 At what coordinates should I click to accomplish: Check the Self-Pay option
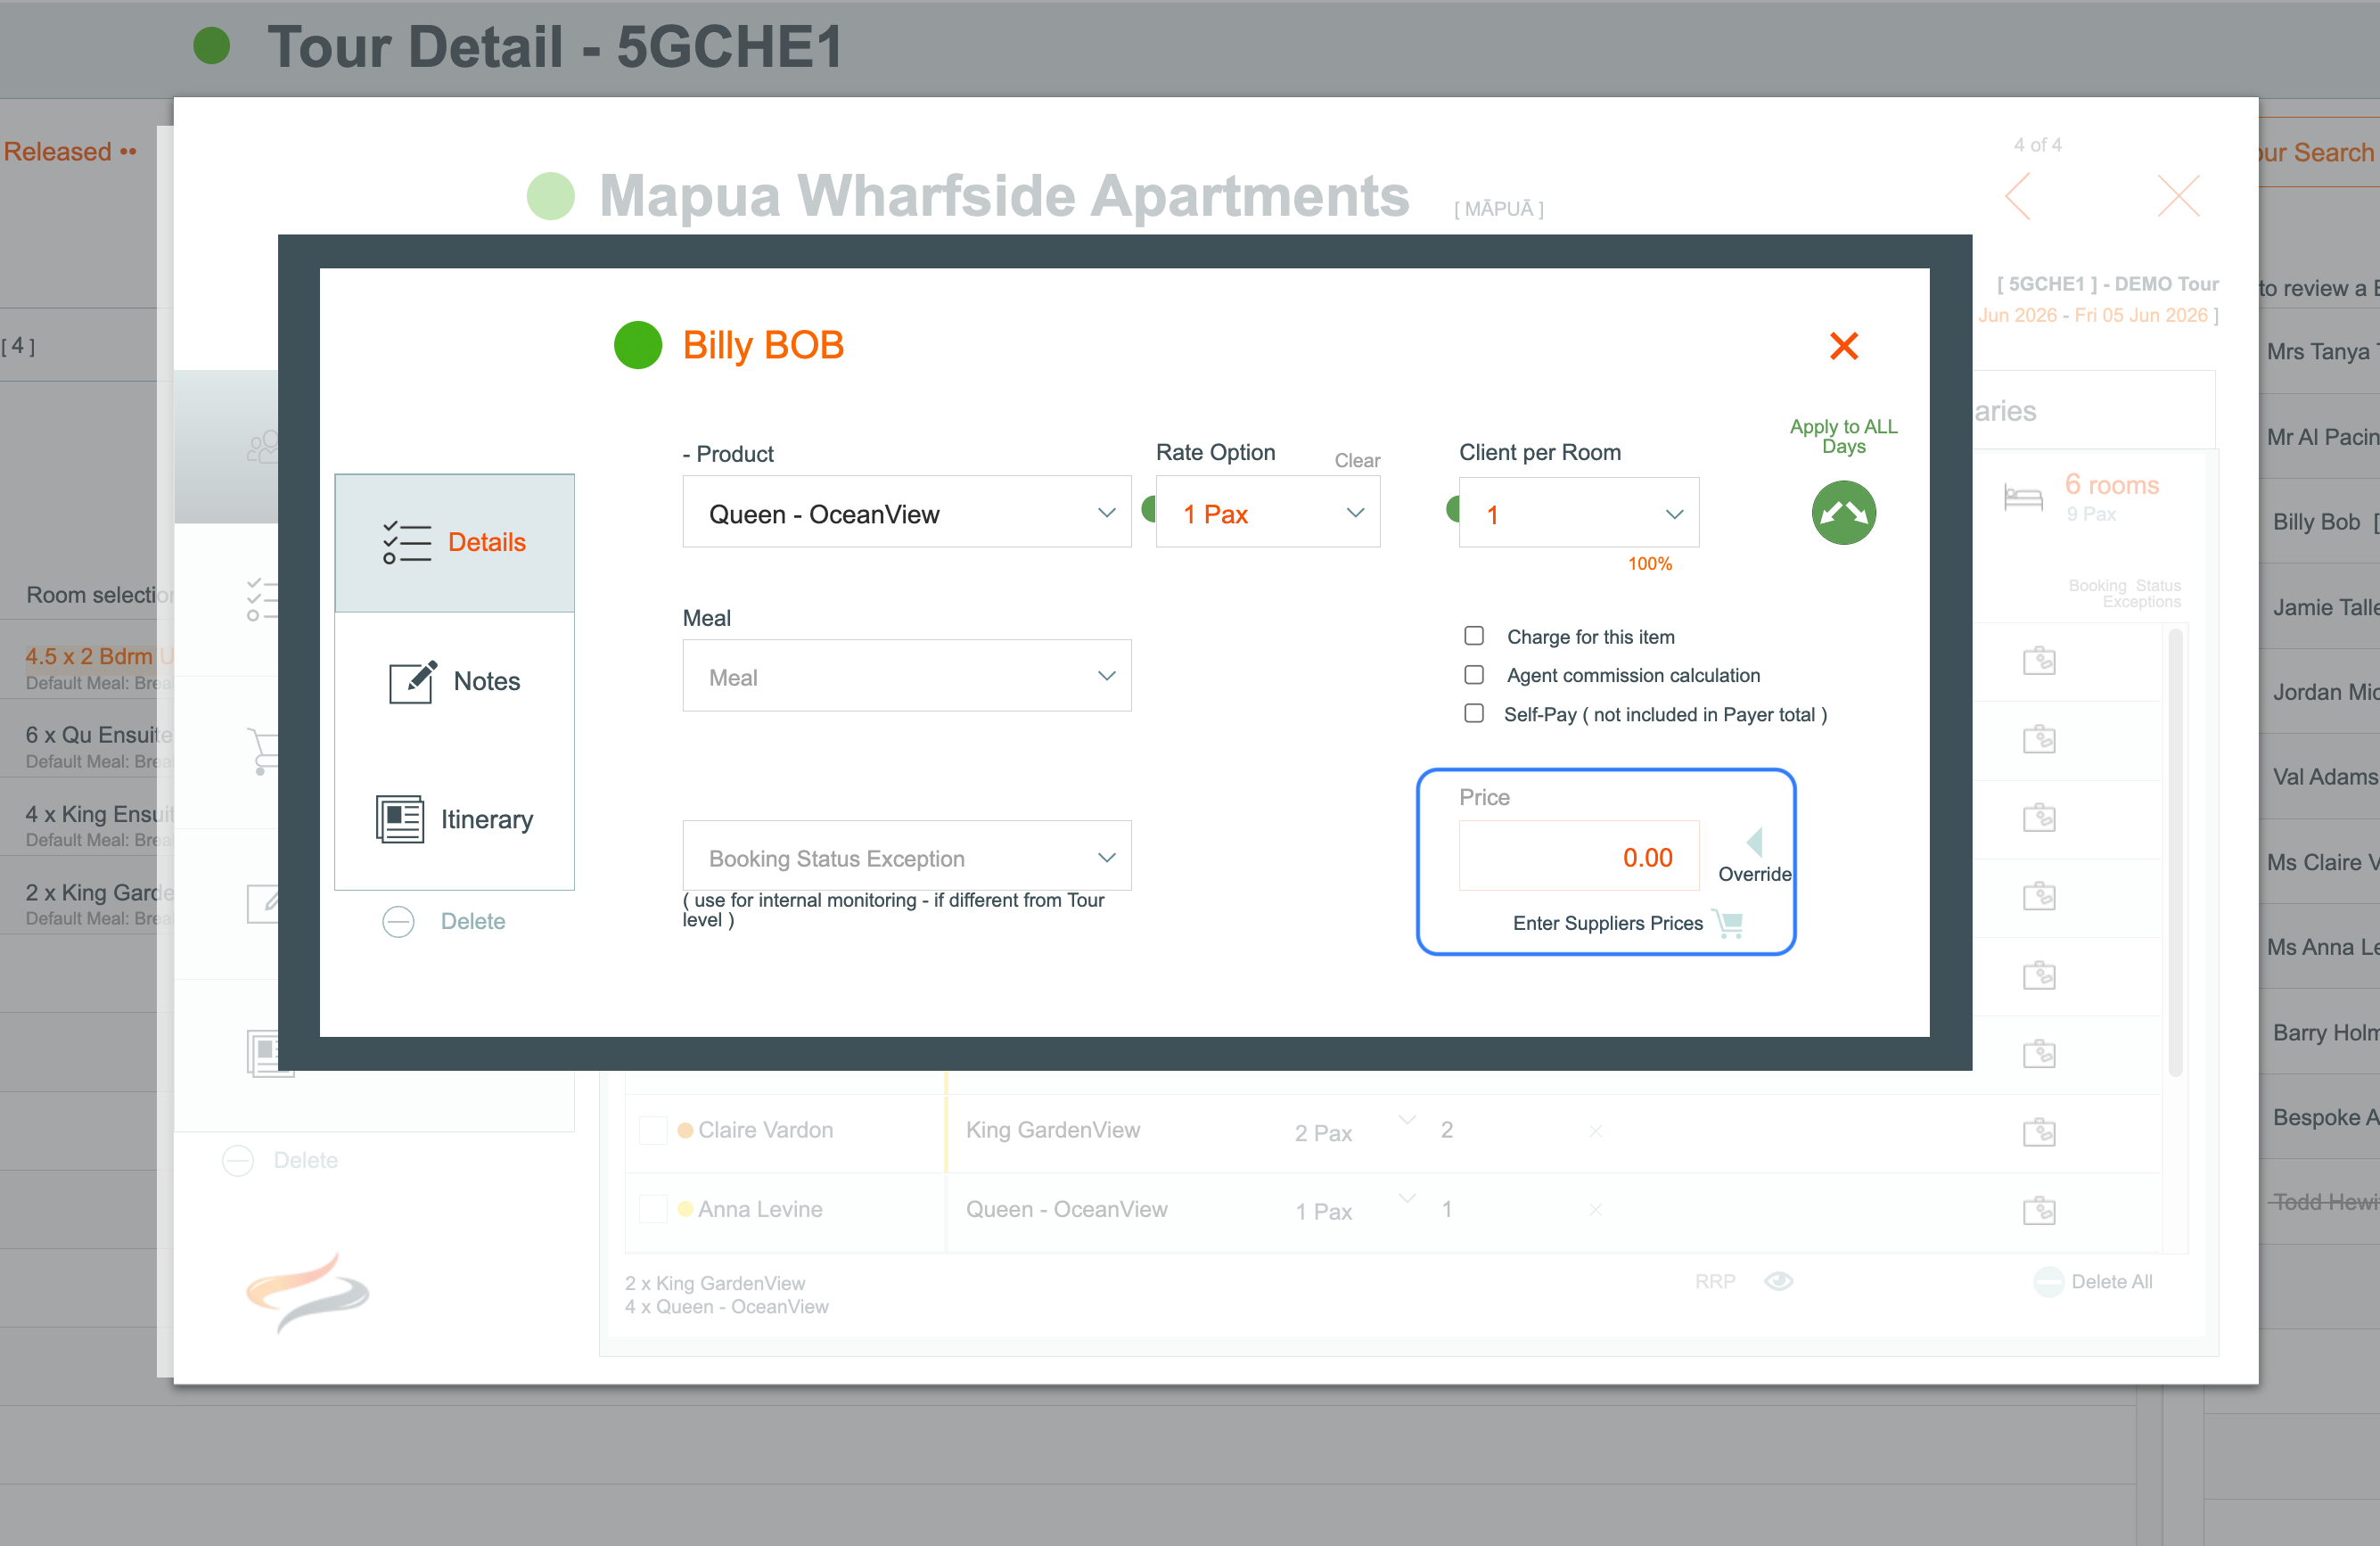1474,714
